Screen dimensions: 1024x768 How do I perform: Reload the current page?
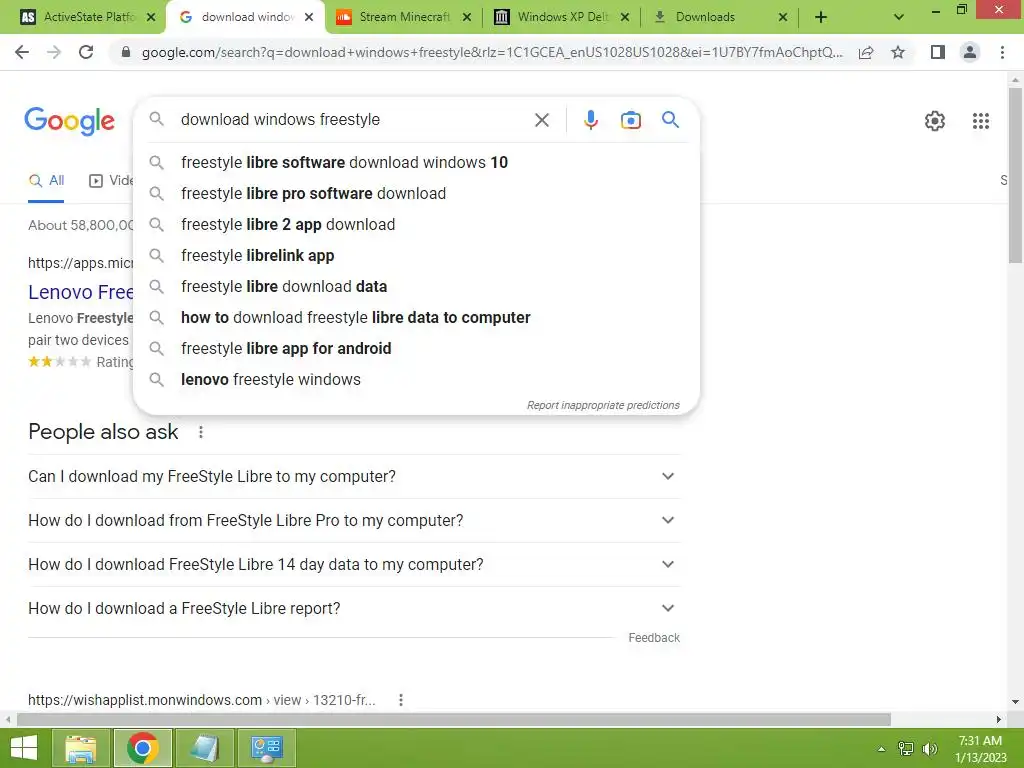coord(86,52)
